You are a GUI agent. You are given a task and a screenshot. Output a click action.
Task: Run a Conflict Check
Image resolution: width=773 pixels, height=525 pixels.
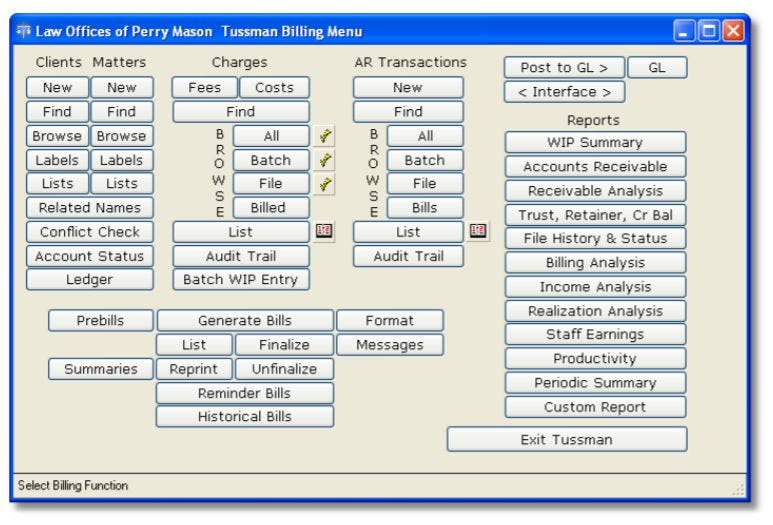click(90, 232)
